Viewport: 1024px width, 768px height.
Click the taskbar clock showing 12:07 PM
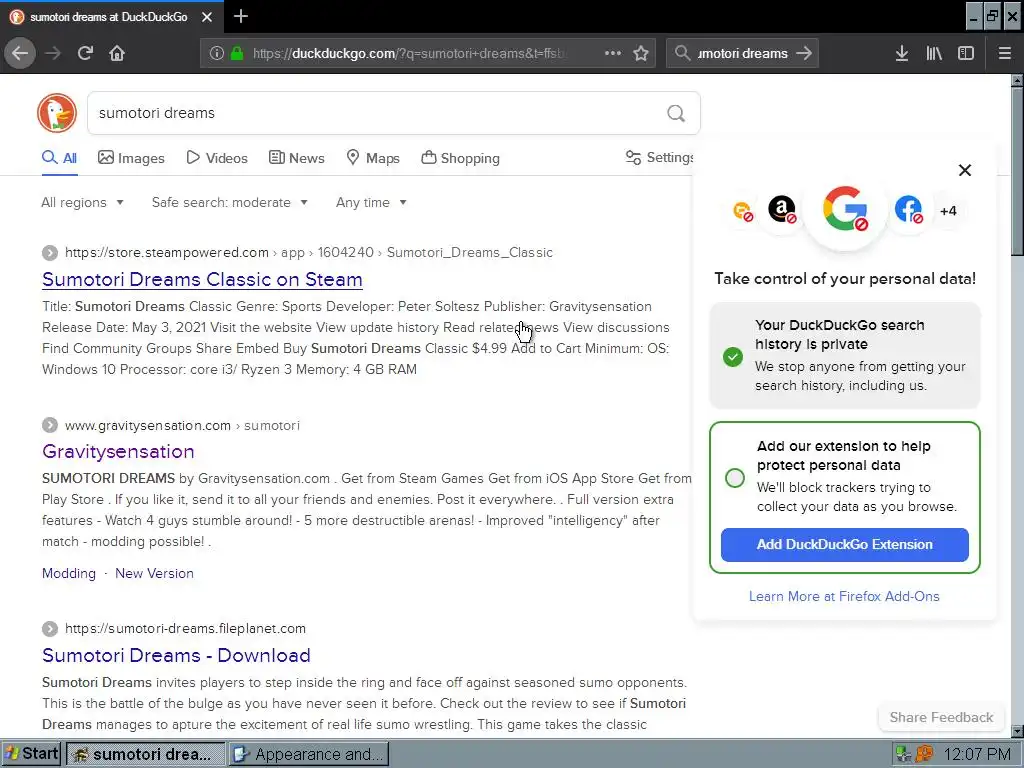(x=977, y=754)
